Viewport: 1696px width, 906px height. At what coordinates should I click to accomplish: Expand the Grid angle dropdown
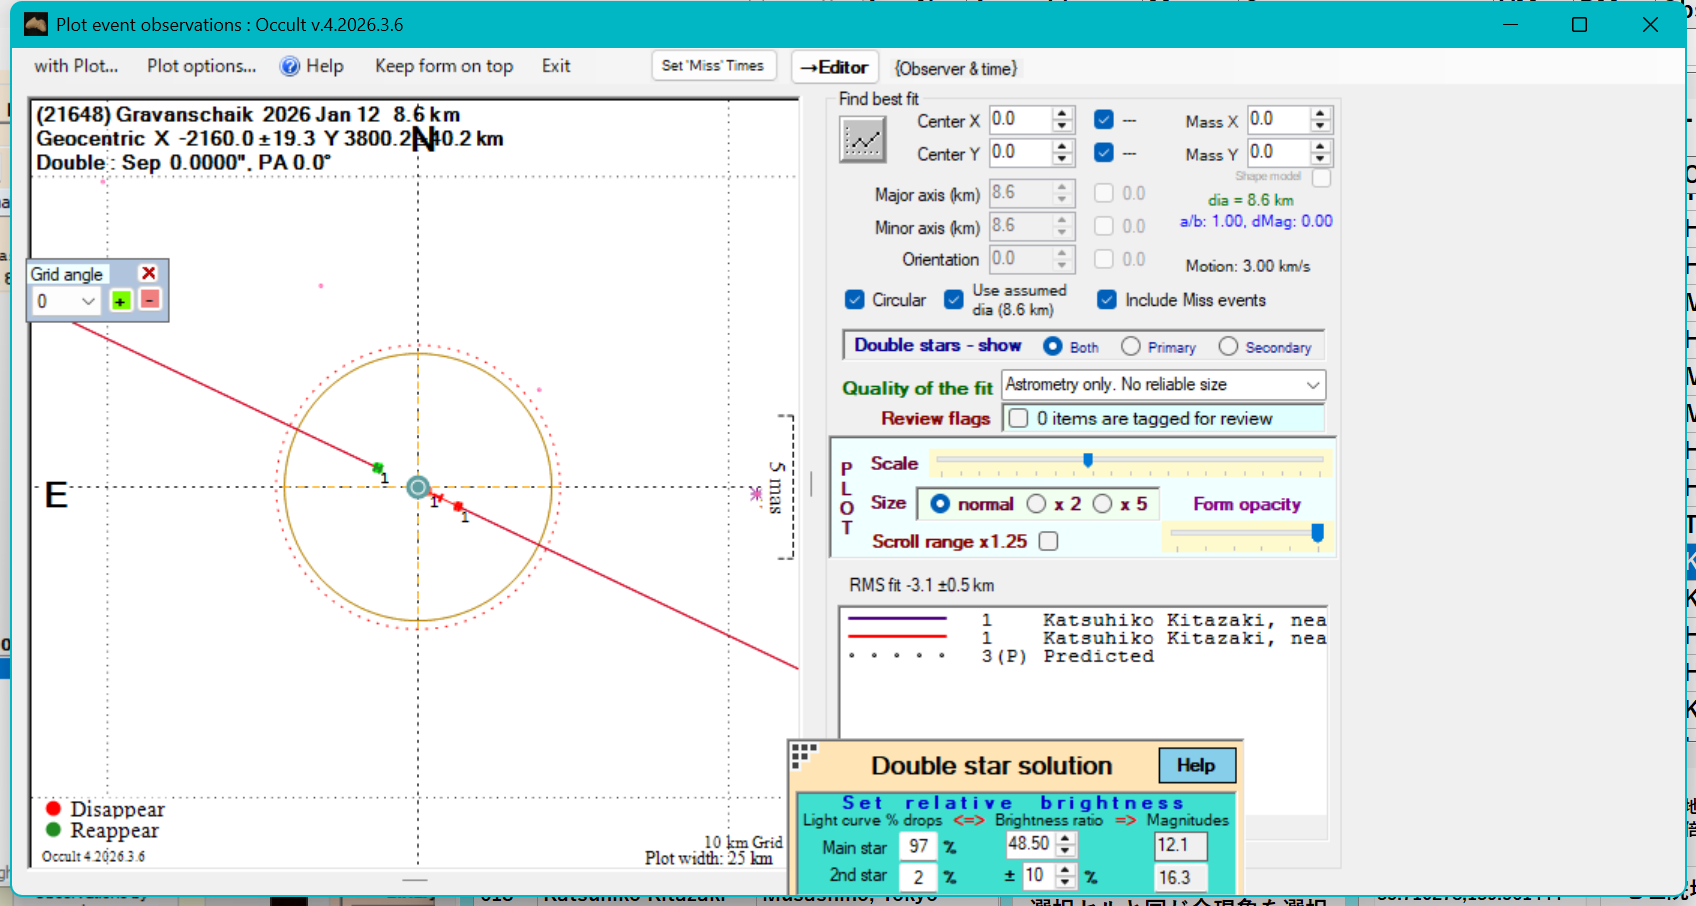point(88,301)
